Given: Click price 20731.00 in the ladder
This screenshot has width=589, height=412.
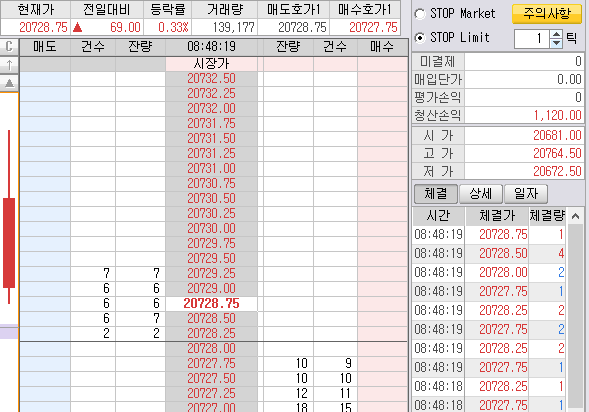Looking at the screenshot, I should click(x=211, y=169).
